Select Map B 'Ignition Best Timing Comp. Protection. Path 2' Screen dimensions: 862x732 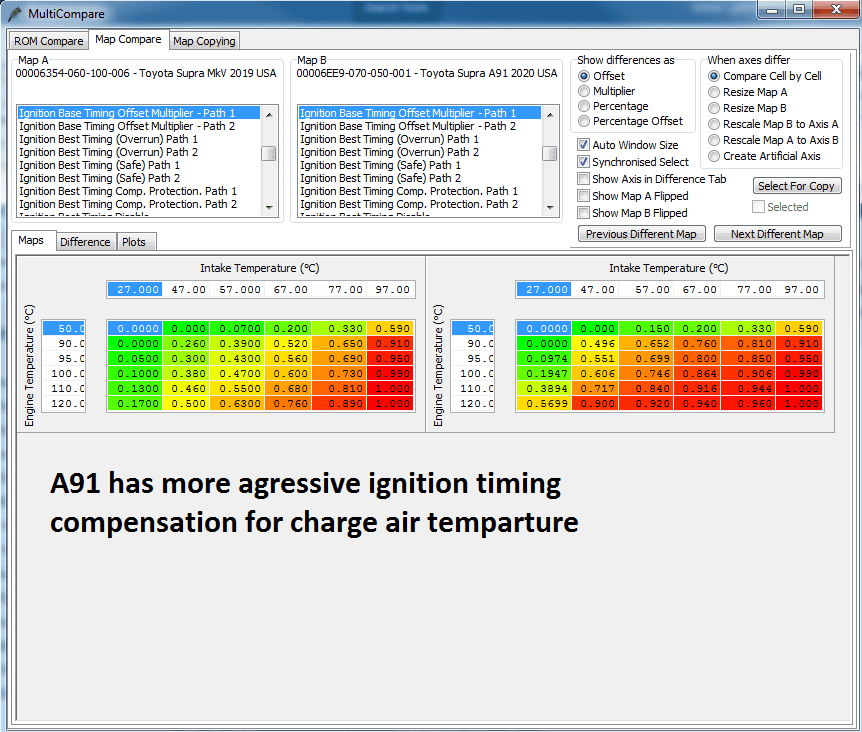pos(420,204)
